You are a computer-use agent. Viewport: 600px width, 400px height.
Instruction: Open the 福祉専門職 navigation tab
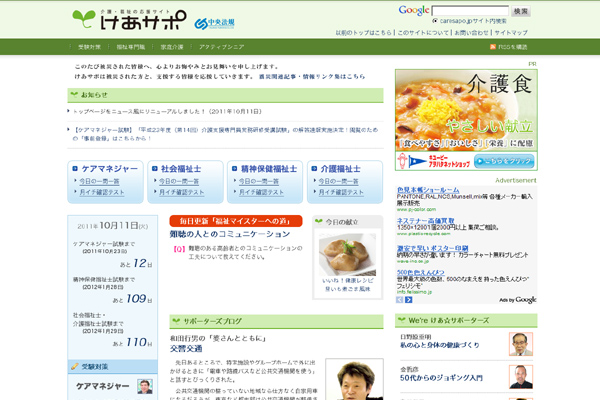click(130, 47)
